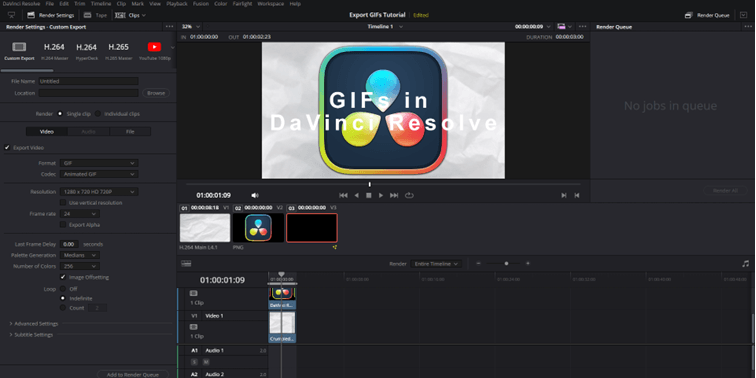The height and width of the screenshot is (378, 756).
Task: Select clip 02 PNG logo thumbnail
Action: click(258, 228)
